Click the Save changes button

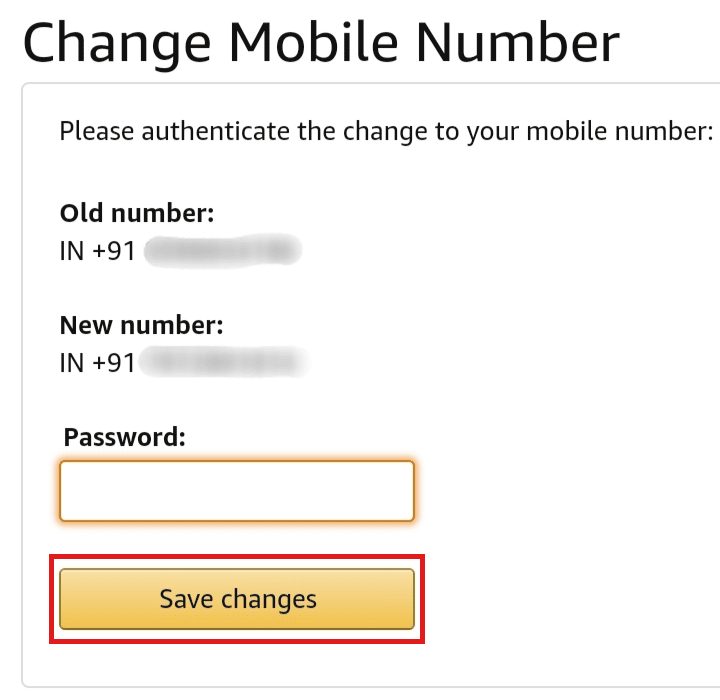pyautogui.click(x=237, y=599)
